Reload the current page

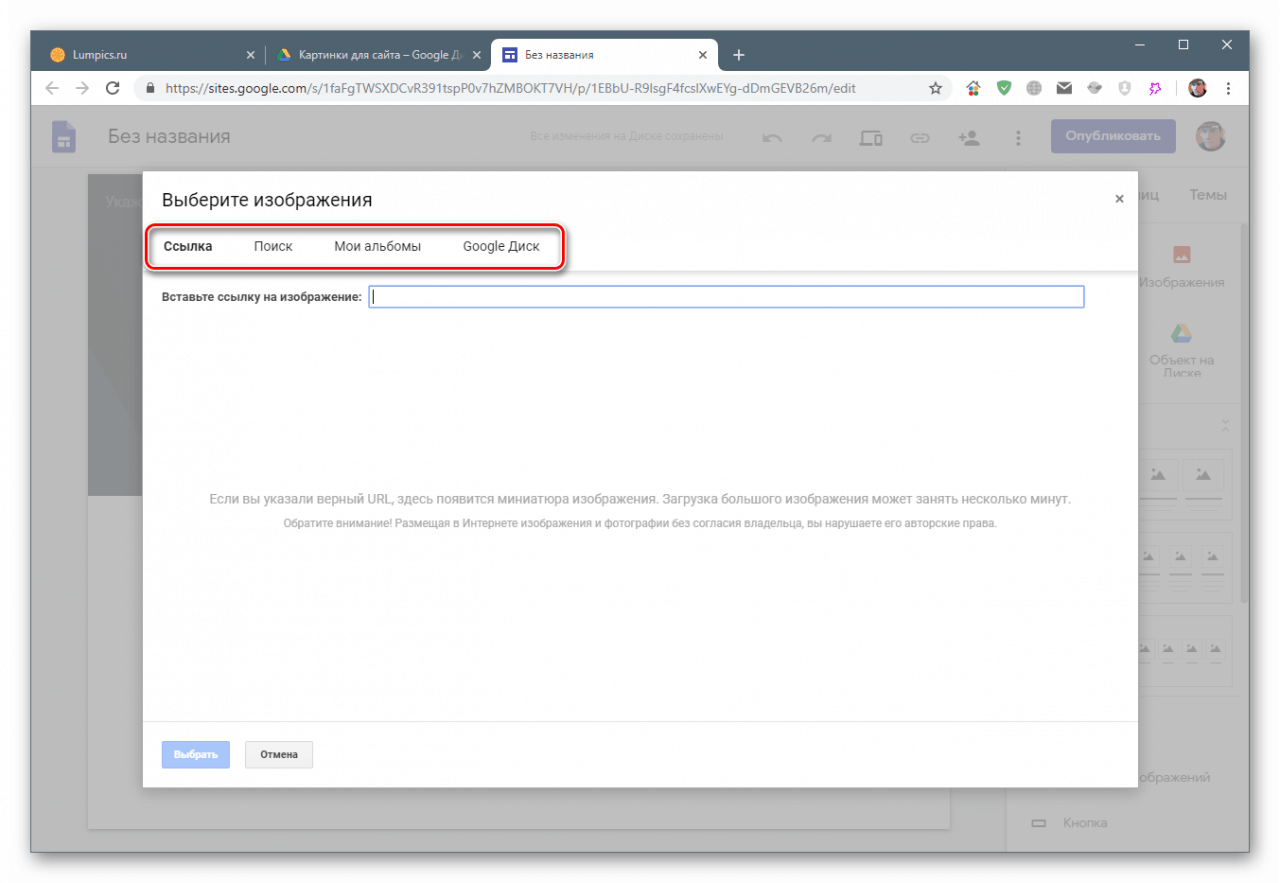point(113,88)
